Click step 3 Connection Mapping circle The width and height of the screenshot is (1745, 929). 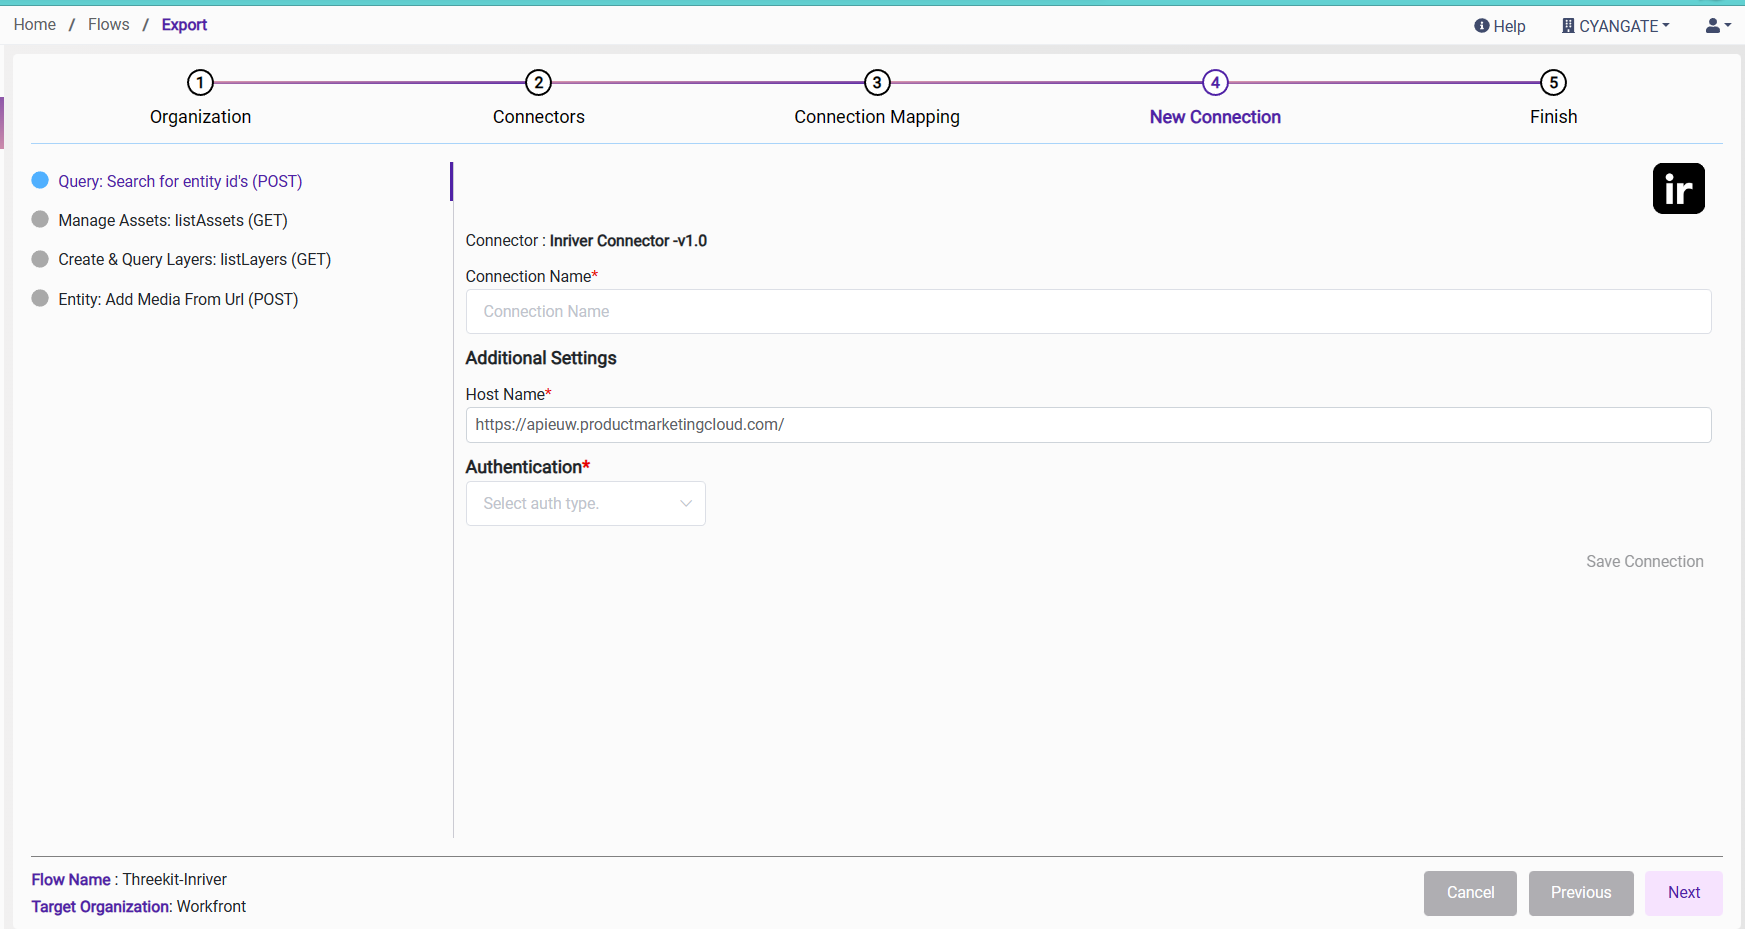point(877,83)
